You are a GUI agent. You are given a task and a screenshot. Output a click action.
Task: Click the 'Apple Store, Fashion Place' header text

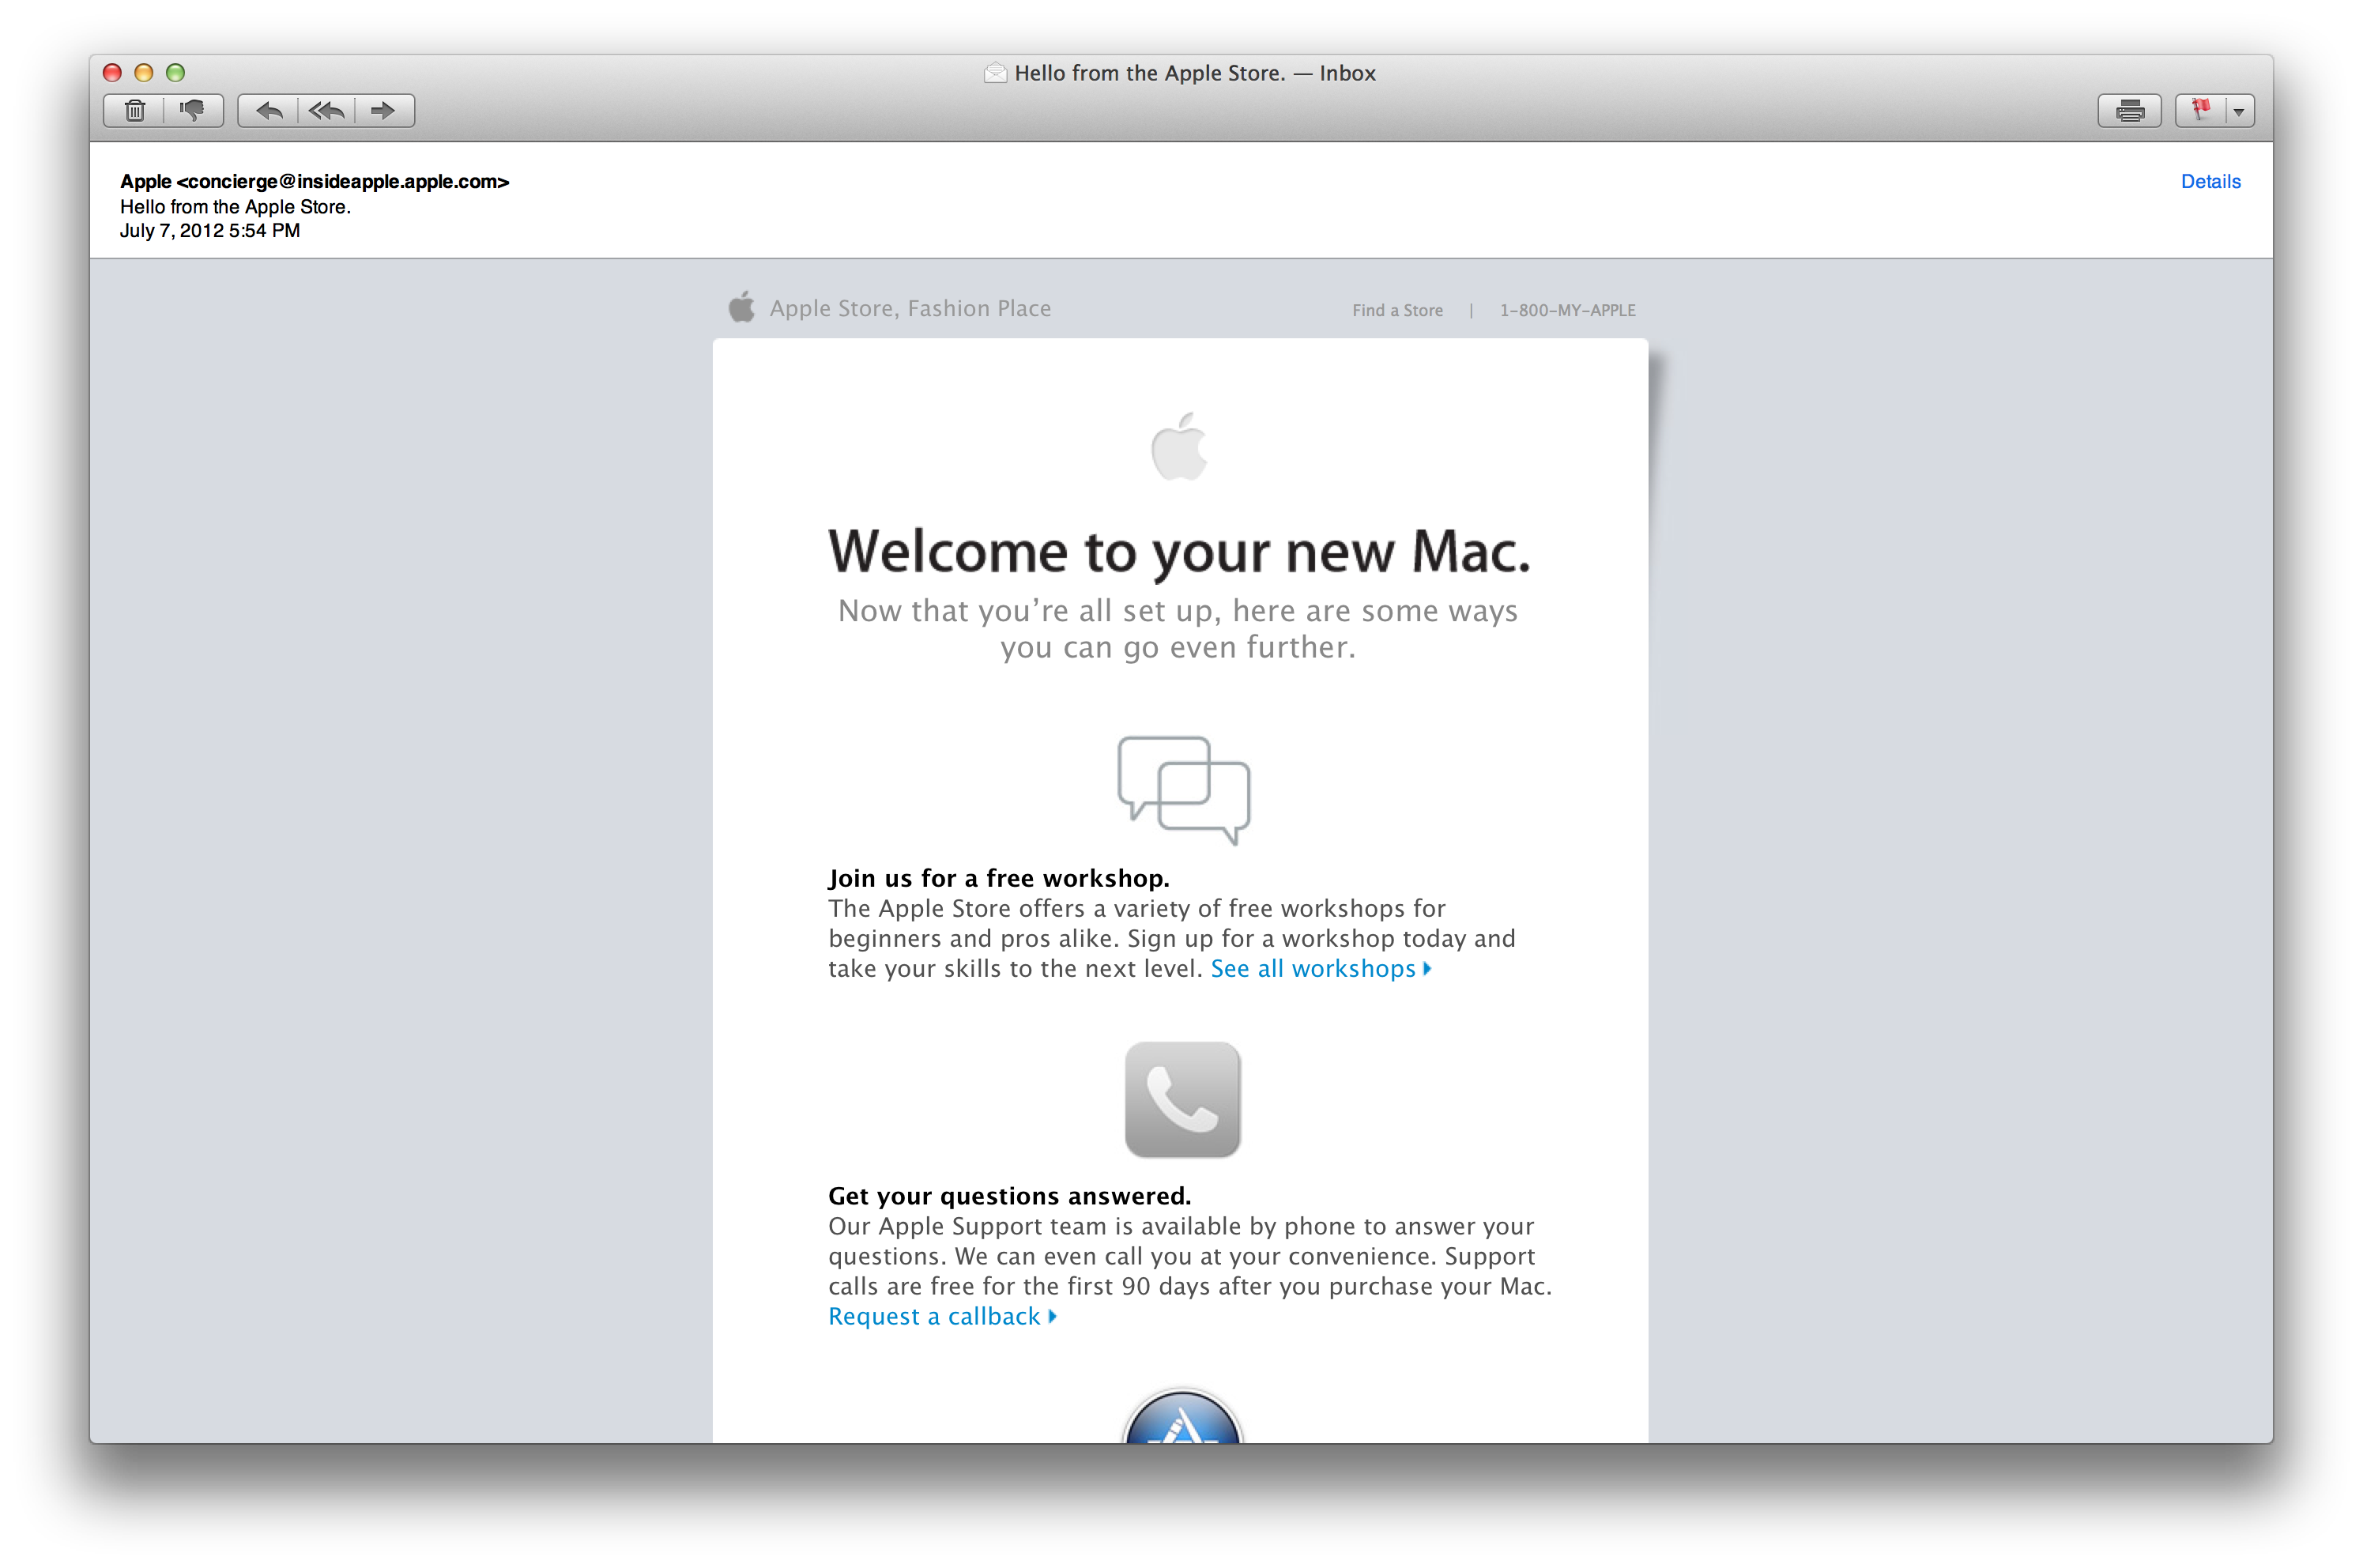pos(910,308)
